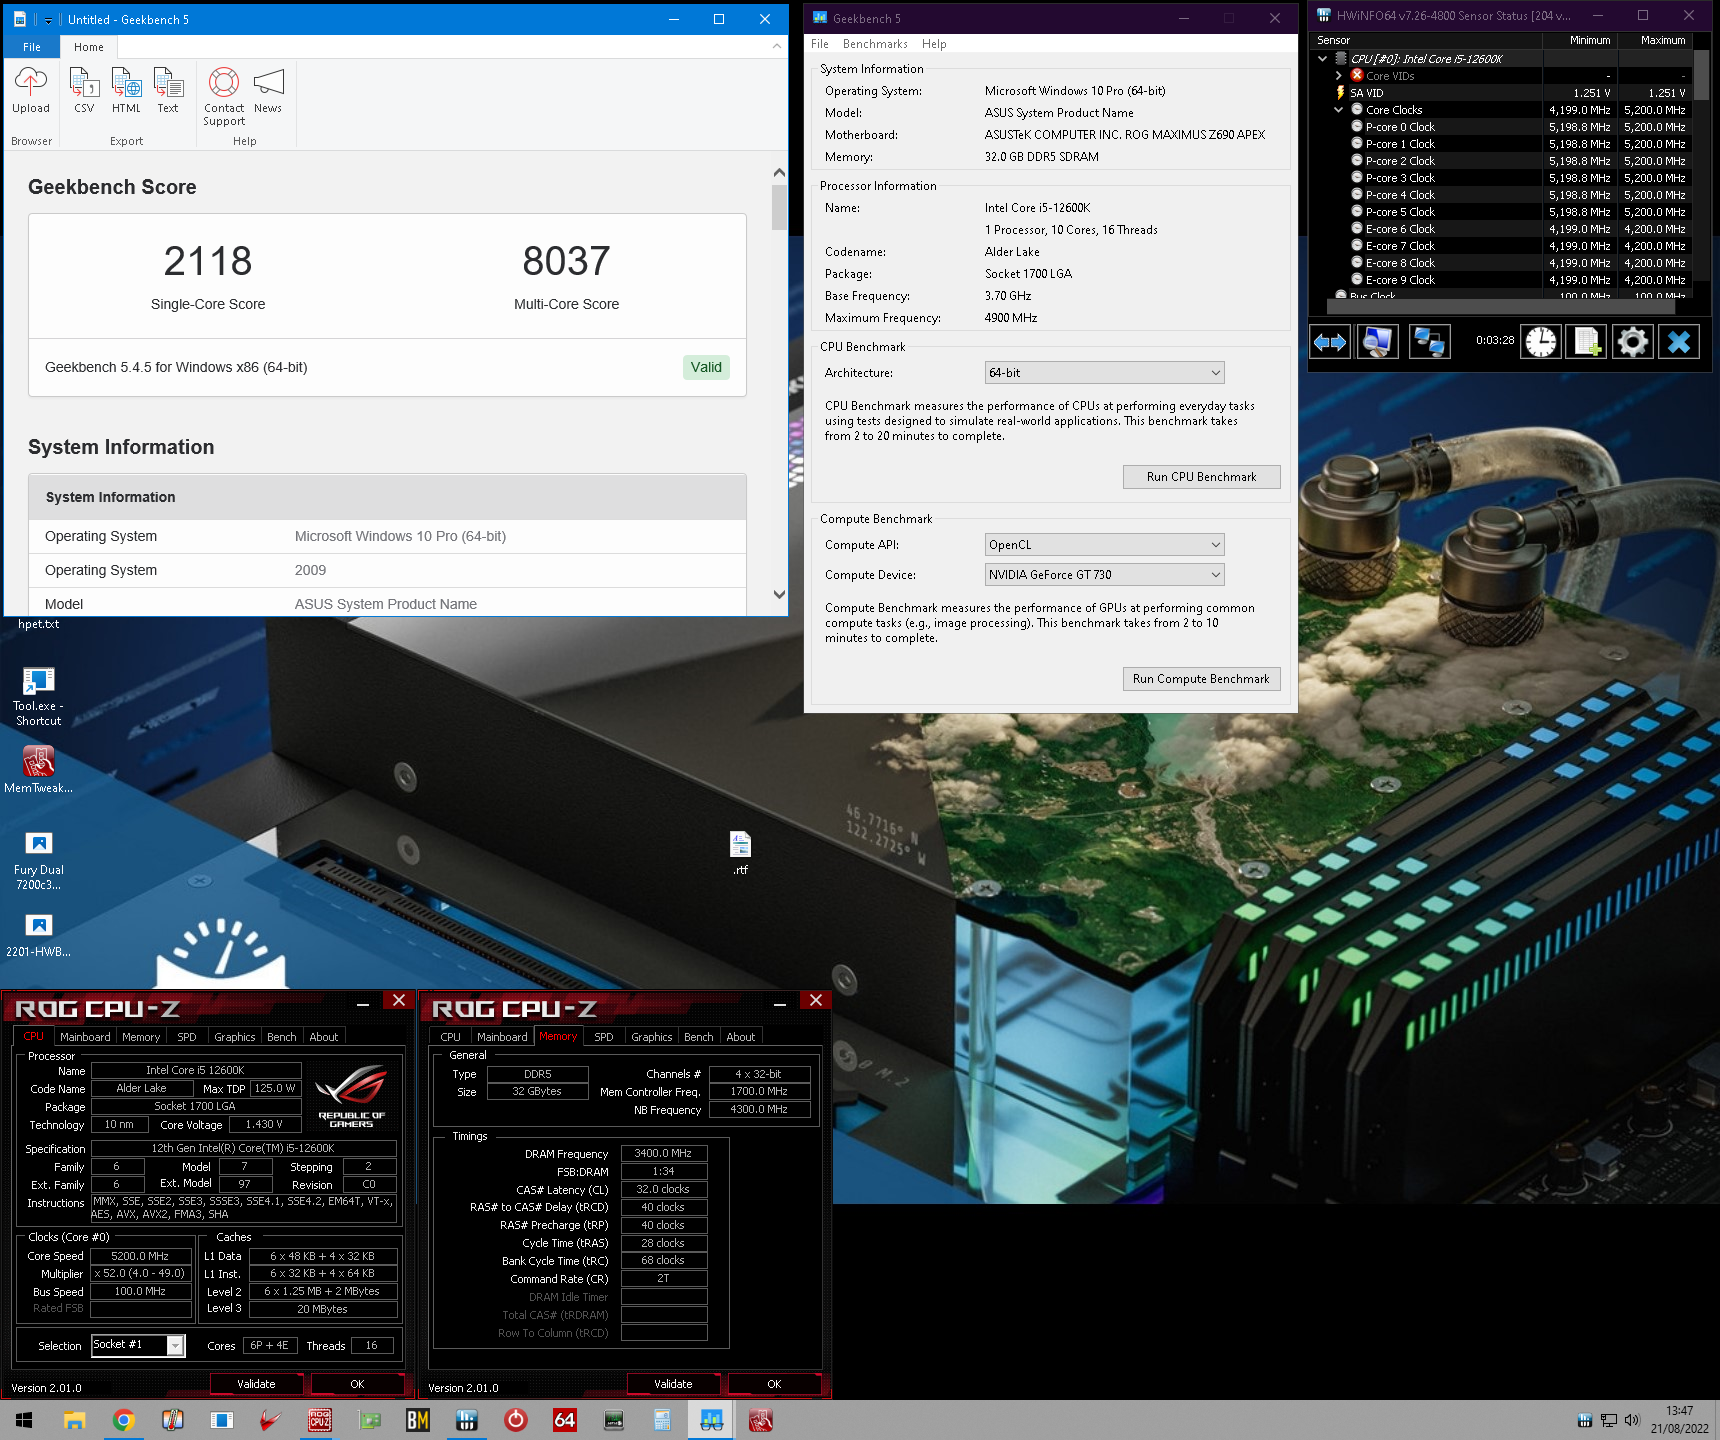Select Home ribbon tab
This screenshot has height=1440, width=1720.
tap(89, 47)
